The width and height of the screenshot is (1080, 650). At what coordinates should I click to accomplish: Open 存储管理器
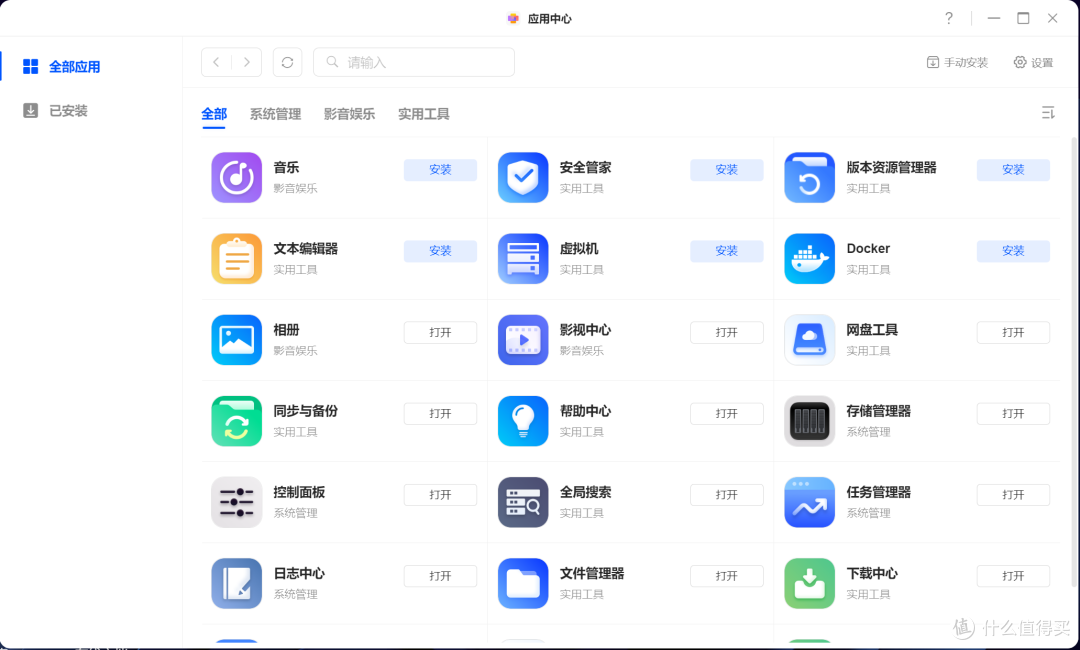(x=1013, y=414)
